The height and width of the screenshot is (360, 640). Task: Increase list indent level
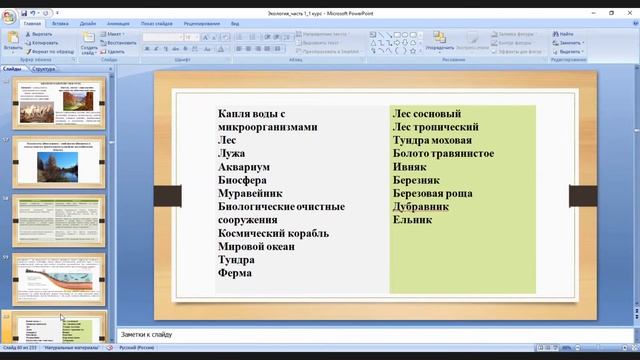pos(277,38)
